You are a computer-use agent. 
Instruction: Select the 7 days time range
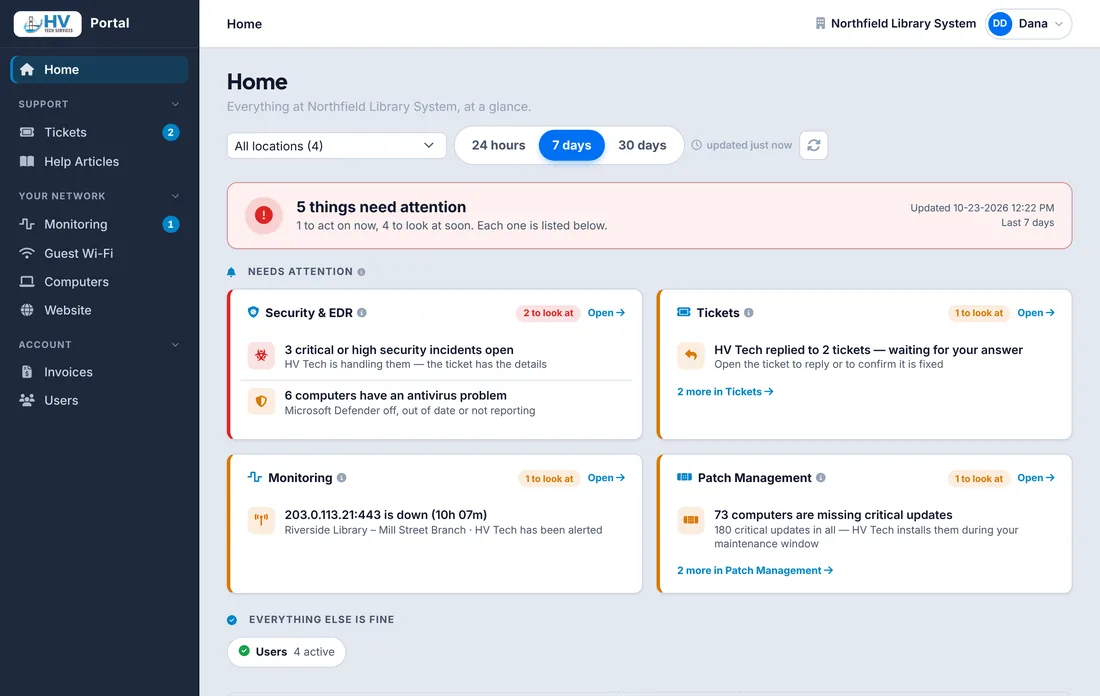[x=571, y=145]
